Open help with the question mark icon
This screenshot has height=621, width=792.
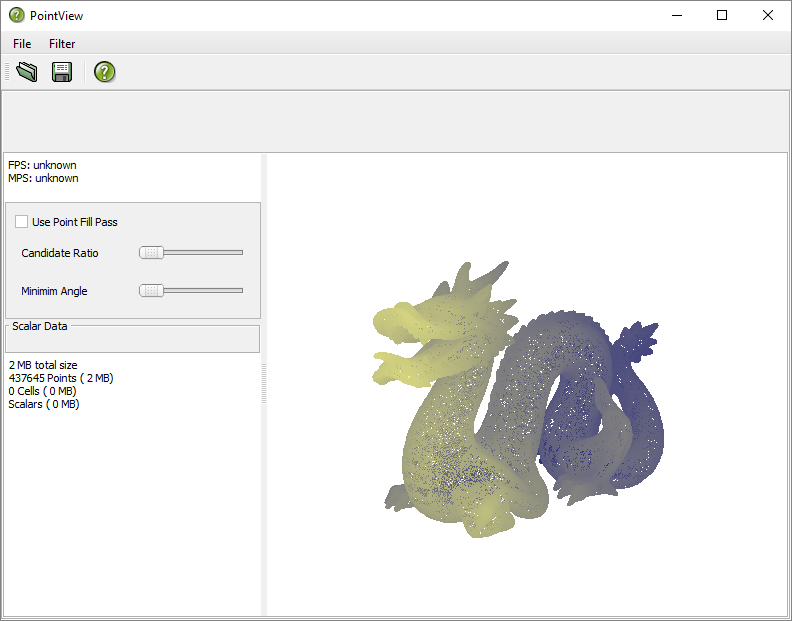pos(105,72)
